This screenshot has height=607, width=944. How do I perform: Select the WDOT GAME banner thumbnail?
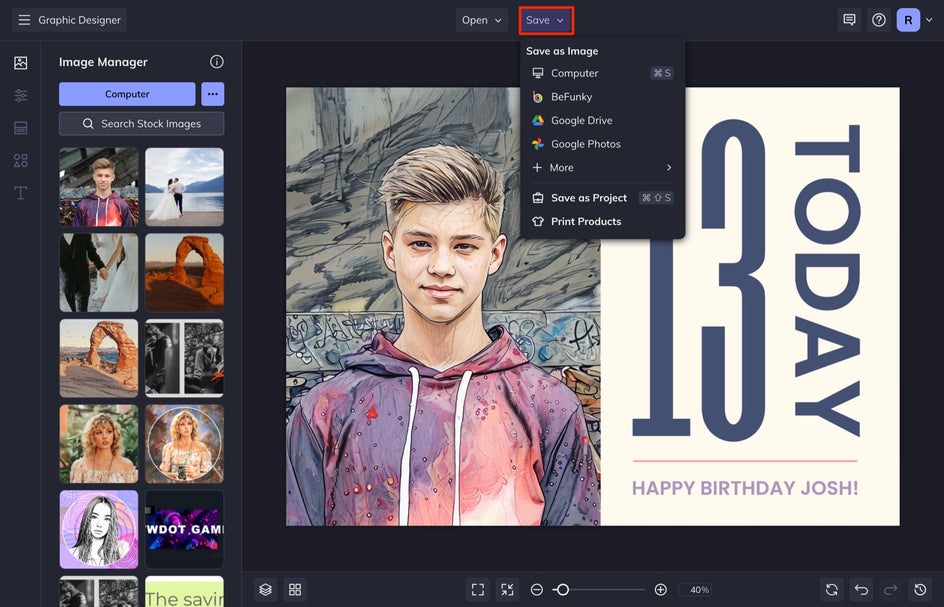(x=184, y=529)
